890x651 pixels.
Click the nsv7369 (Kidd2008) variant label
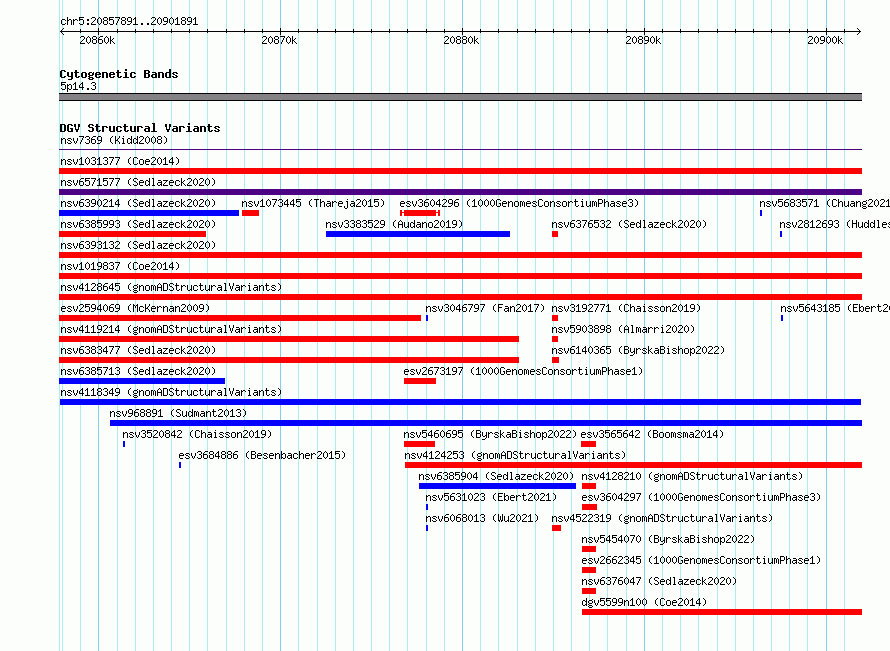[x=114, y=140]
